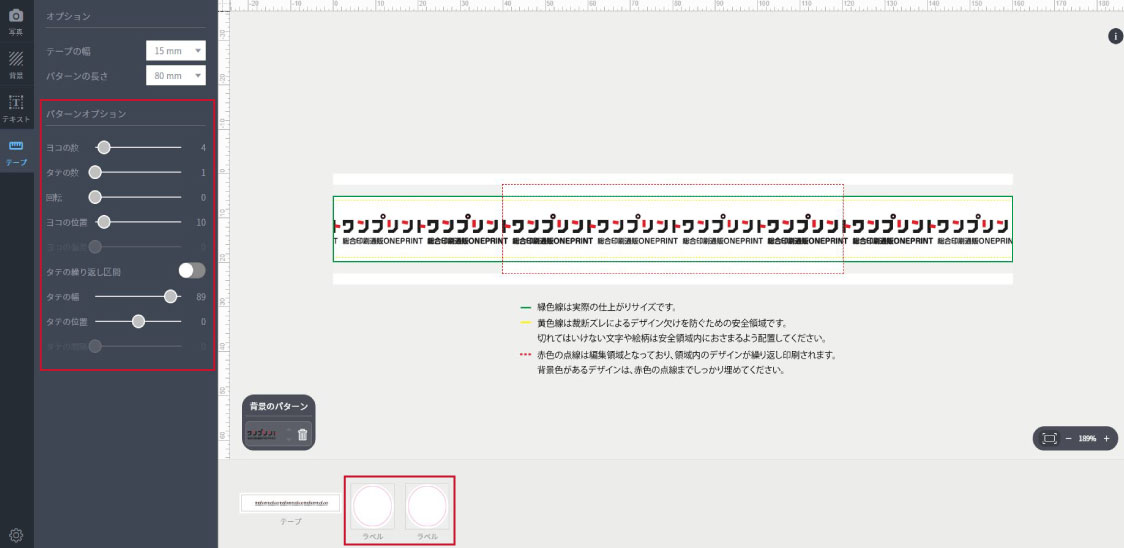The width and height of the screenshot is (1124, 548).
Task: Click the タテの幅 slider handle
Action: [171, 296]
